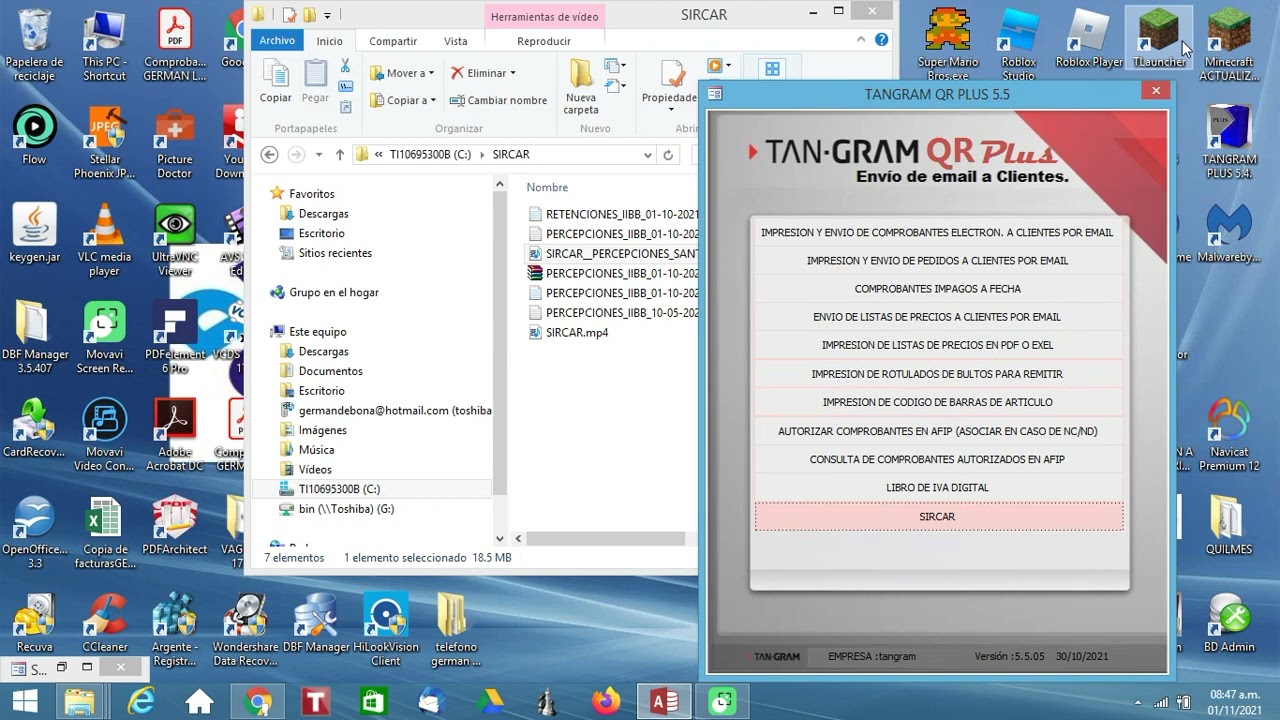The height and width of the screenshot is (720, 1280).
Task: Click the Nueva carpeta icon
Action: (581, 87)
